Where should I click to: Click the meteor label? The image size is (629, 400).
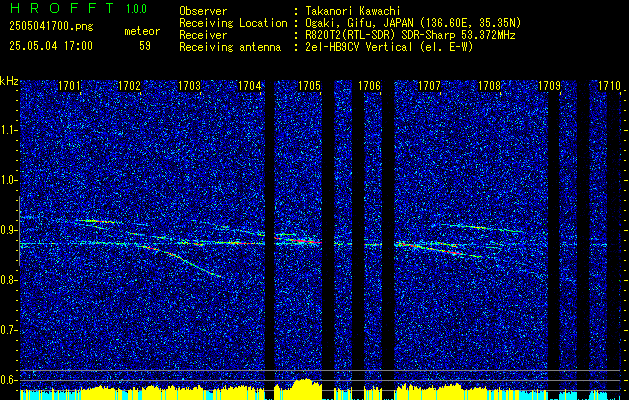tap(142, 31)
